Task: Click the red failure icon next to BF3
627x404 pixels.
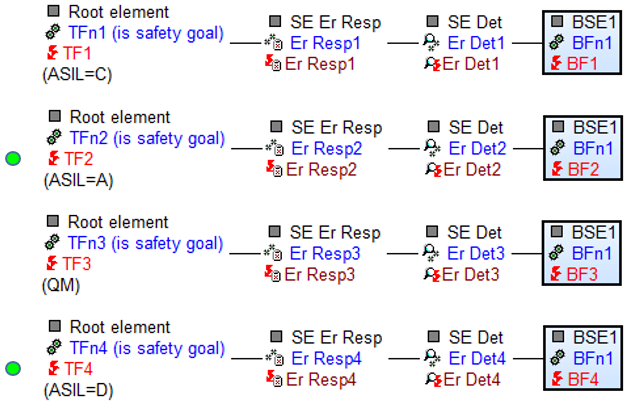Action: (x=556, y=274)
